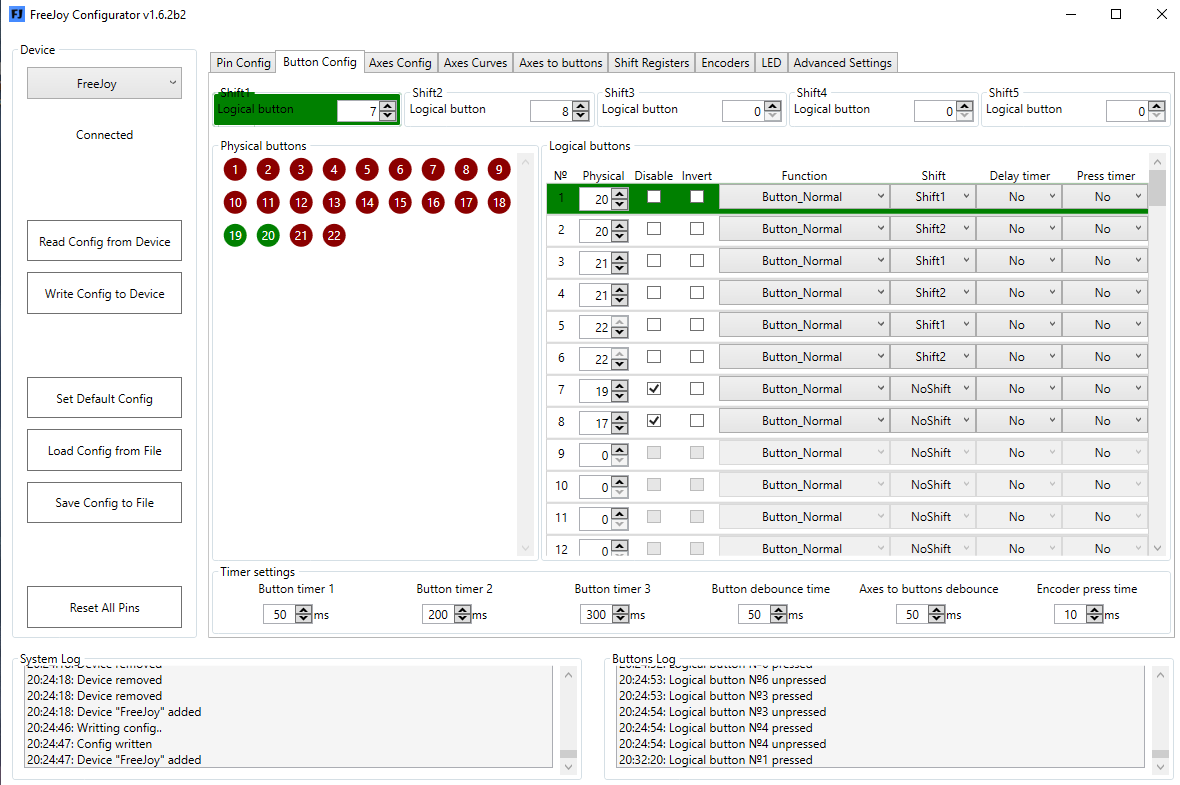Click physical button indicator 13
Image resolution: width=1180 pixels, height=785 pixels.
[333, 202]
